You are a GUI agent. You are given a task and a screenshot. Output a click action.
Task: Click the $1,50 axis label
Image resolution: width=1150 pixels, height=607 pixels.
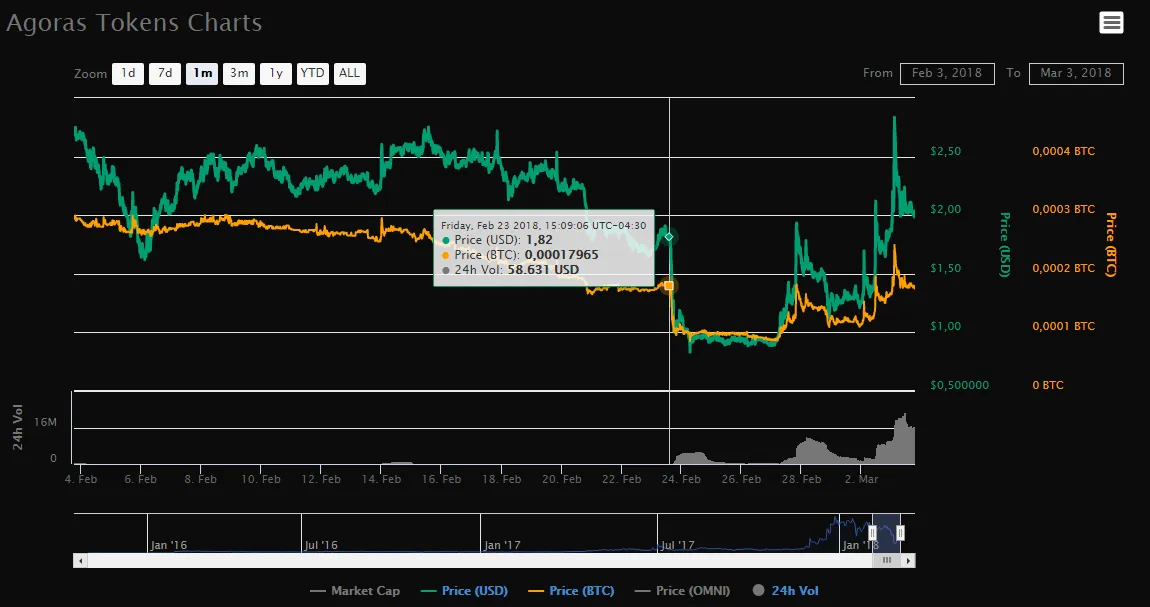click(945, 268)
